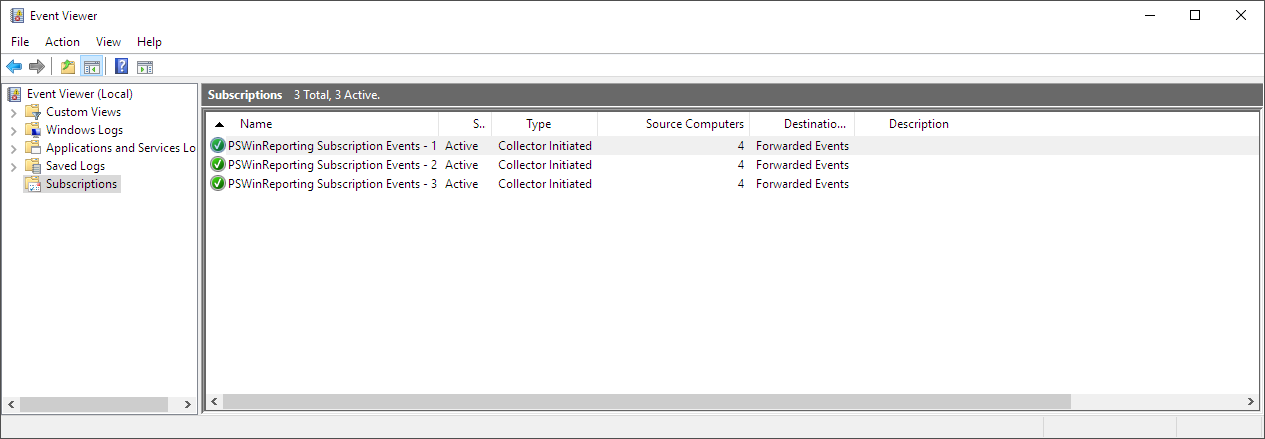Expand the Windows Logs tree node
Image resolution: width=1265 pixels, height=439 pixels.
13,130
